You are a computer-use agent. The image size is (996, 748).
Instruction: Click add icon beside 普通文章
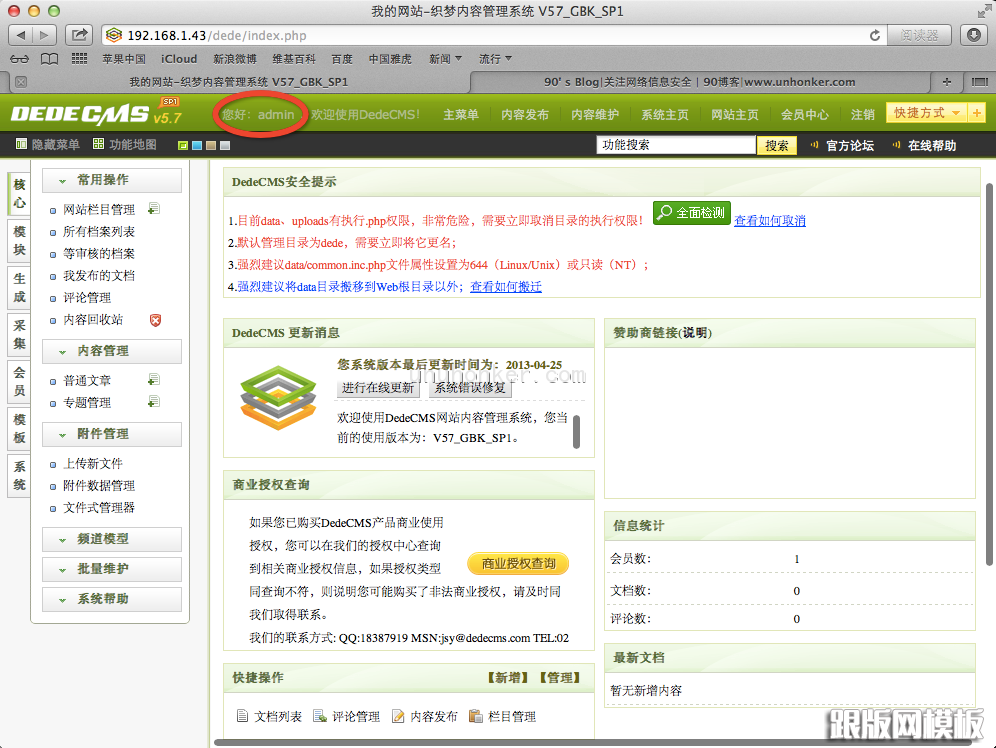click(154, 380)
